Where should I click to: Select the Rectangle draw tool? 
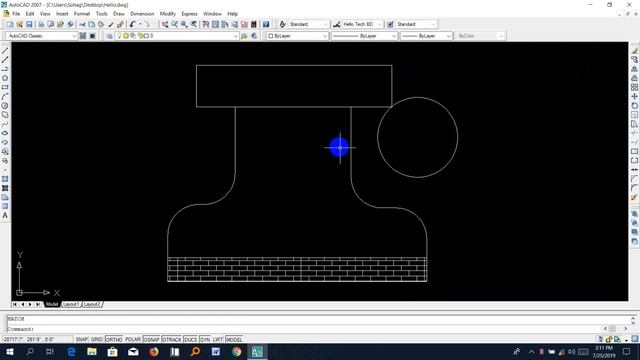click(x=5, y=87)
